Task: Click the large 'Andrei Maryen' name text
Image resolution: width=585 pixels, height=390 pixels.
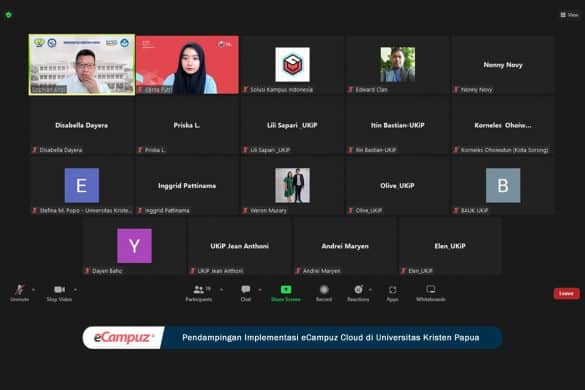Action: 345,246
